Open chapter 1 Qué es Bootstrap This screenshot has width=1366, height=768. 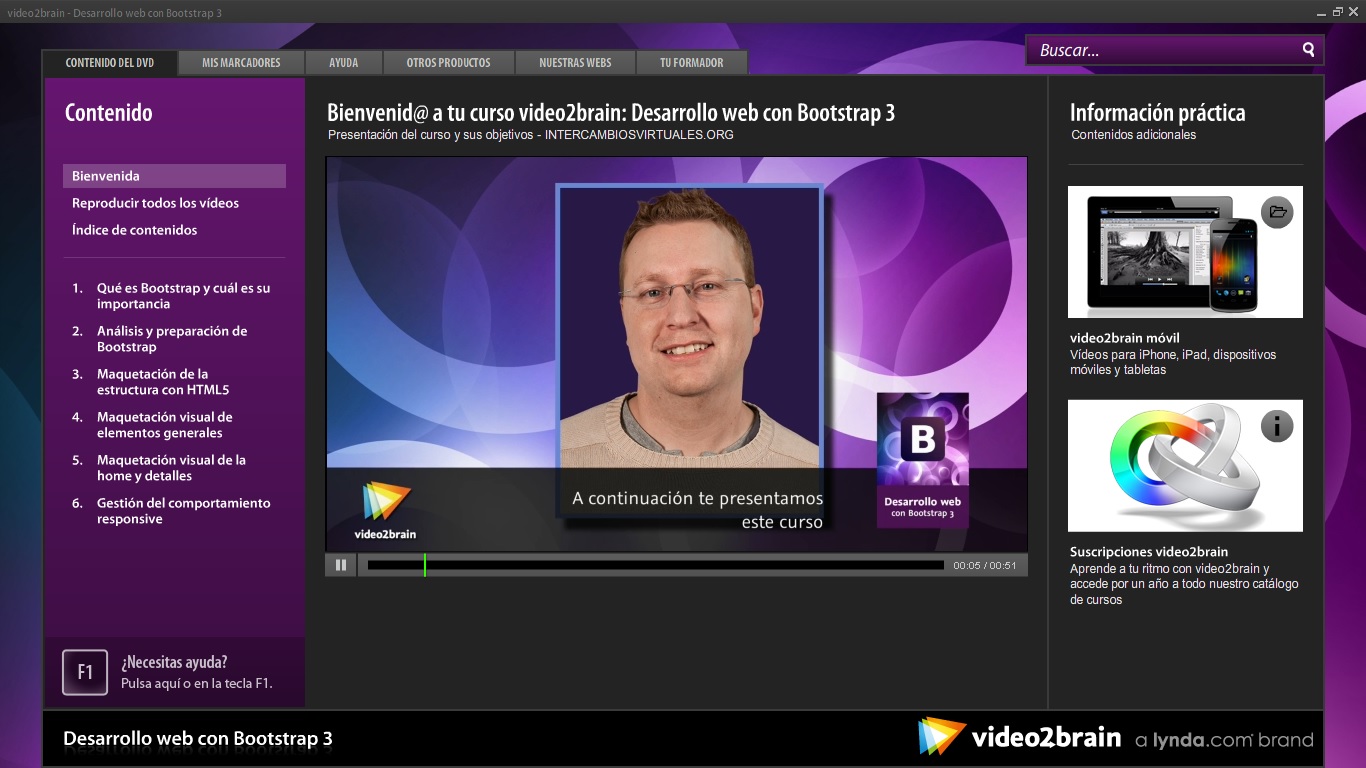(x=171, y=296)
